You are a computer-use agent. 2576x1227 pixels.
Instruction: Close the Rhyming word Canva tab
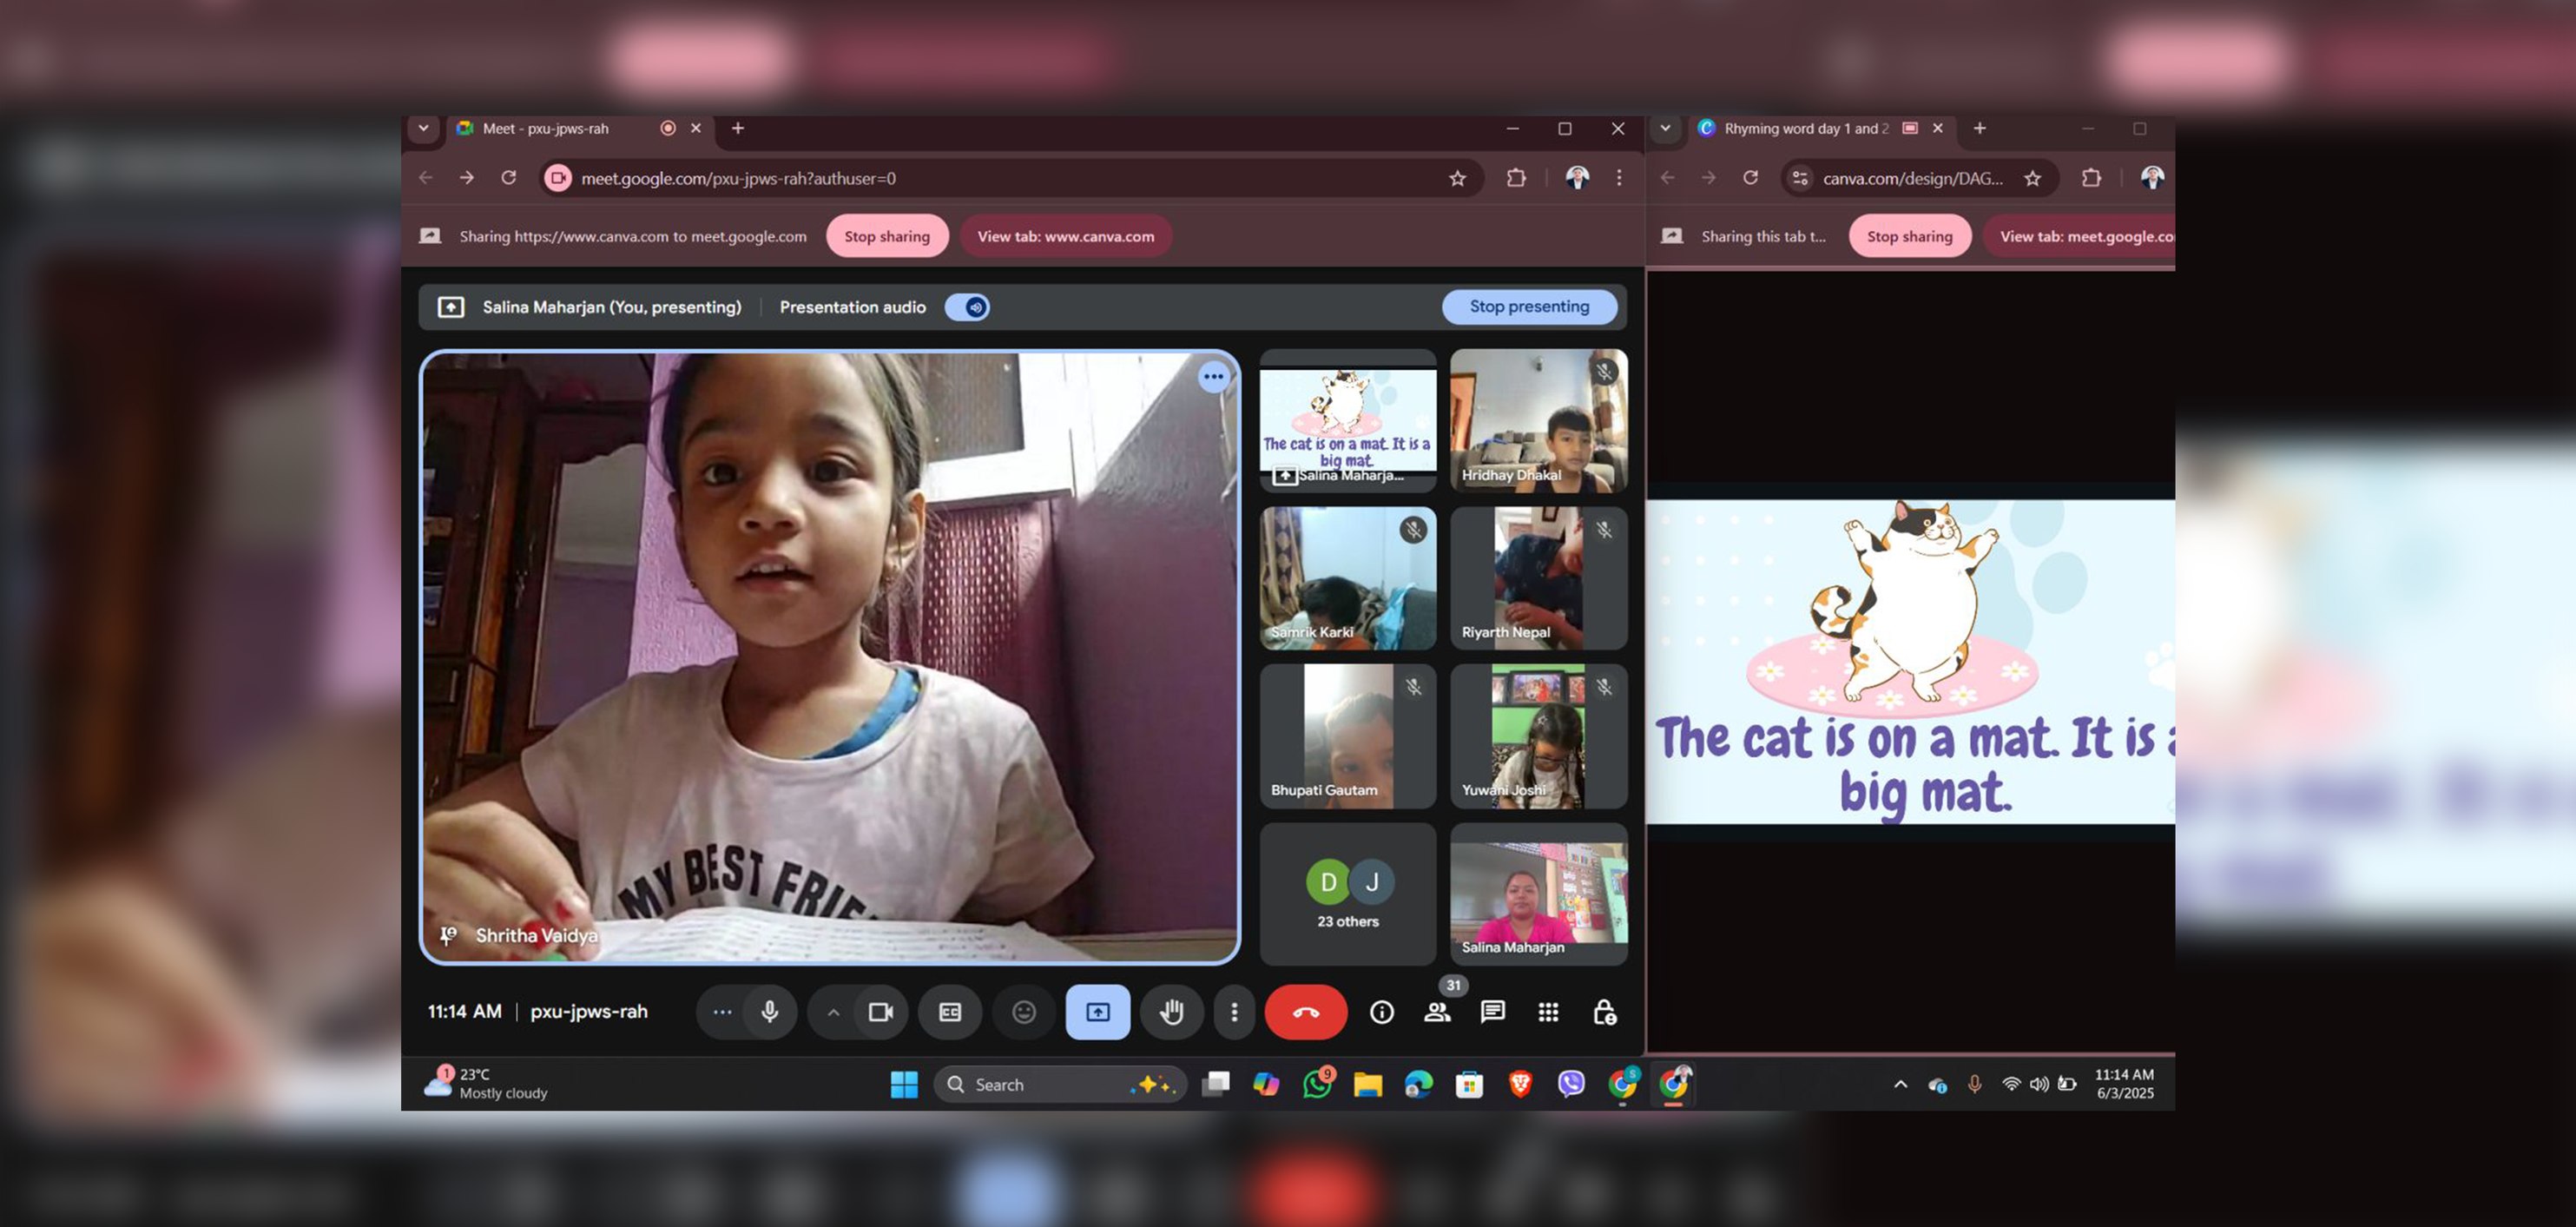1938,128
